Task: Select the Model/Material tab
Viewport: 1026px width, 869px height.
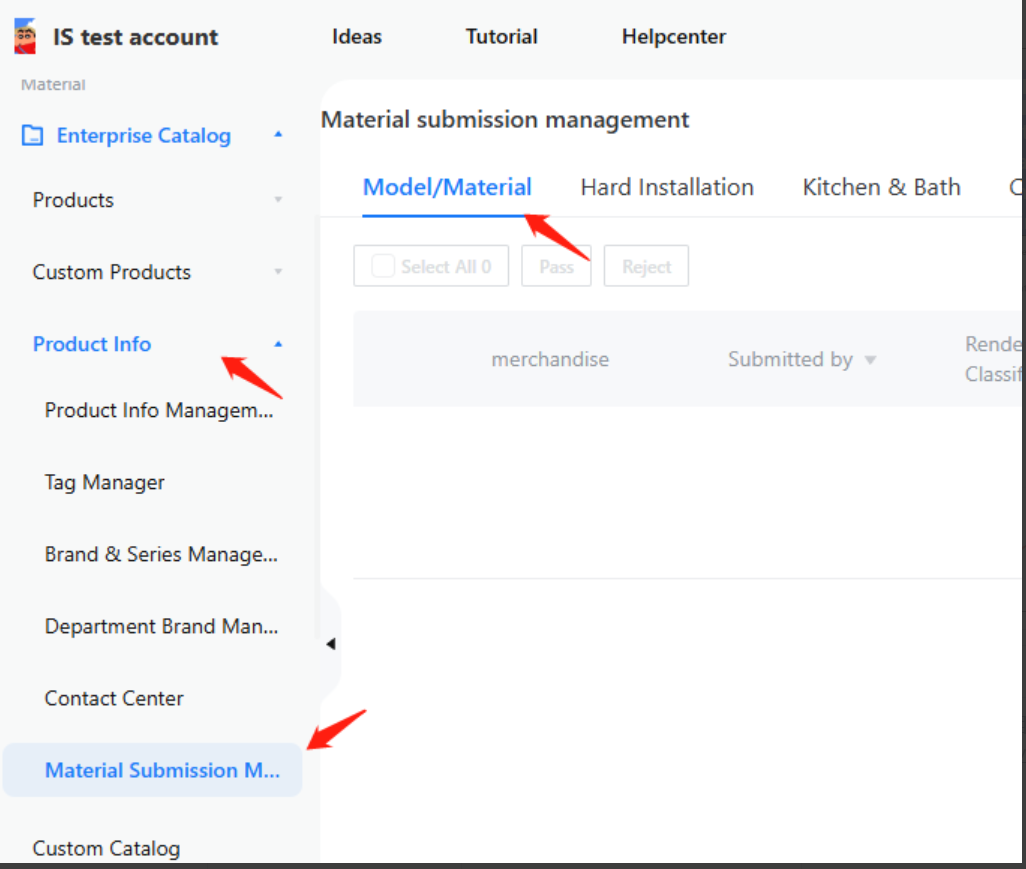Action: [x=447, y=187]
